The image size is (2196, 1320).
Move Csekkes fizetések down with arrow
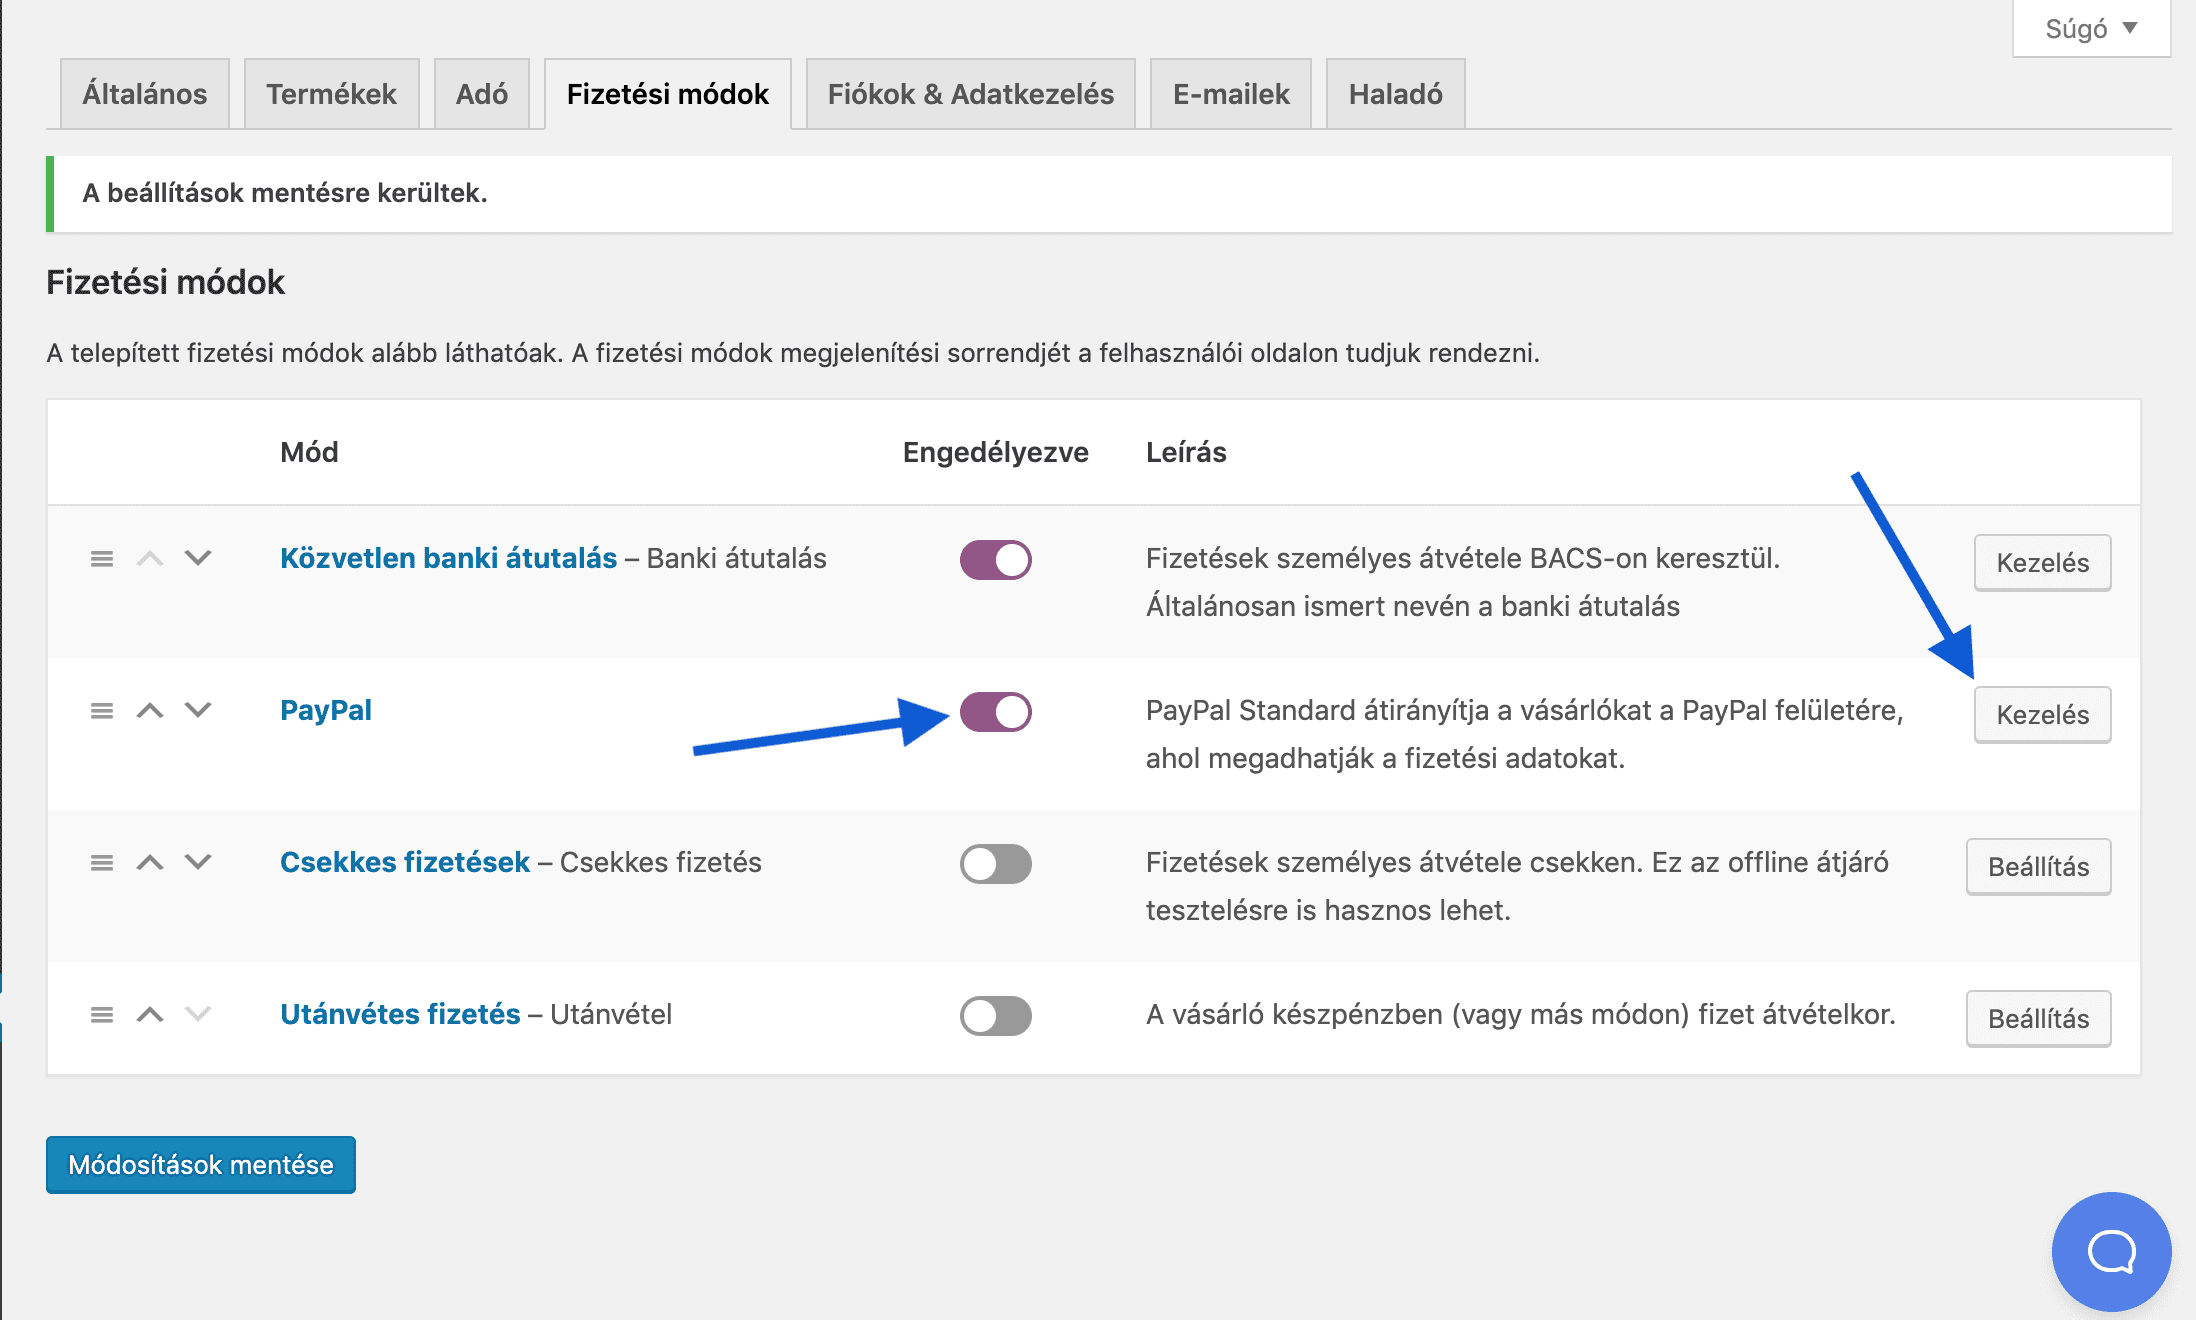tap(198, 862)
